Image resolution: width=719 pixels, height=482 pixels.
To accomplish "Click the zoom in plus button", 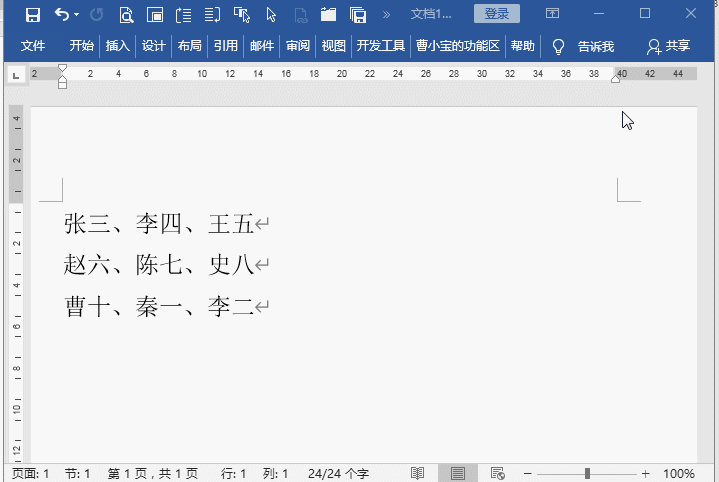I will point(646,473).
